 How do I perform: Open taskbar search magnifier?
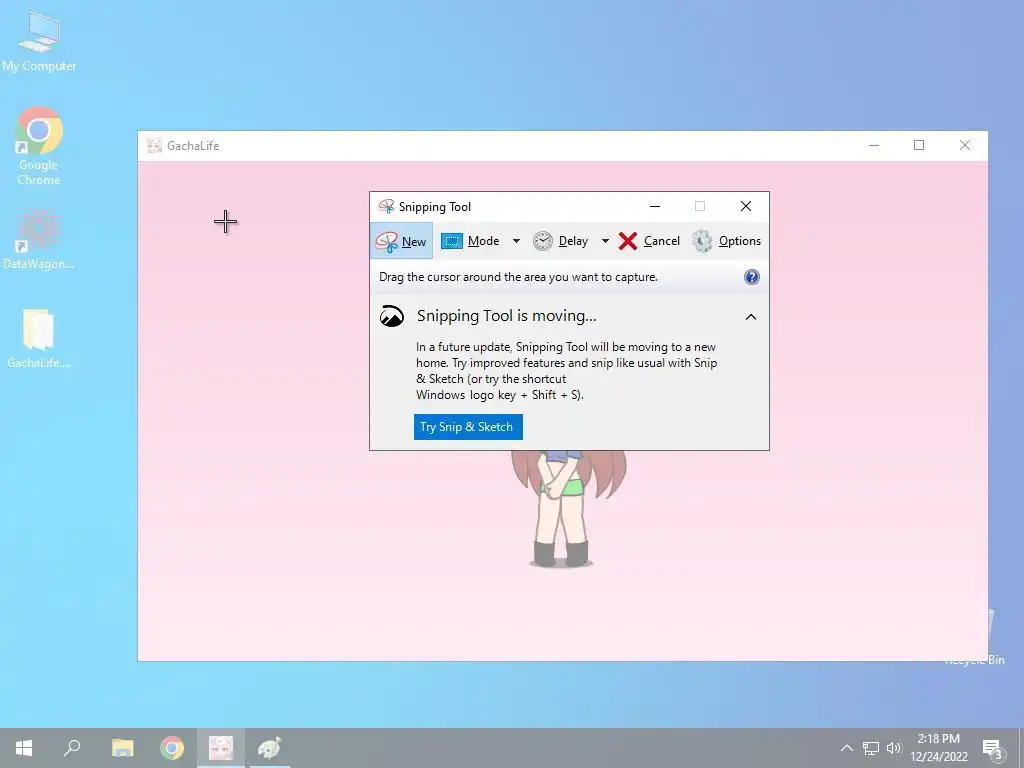tap(72, 748)
